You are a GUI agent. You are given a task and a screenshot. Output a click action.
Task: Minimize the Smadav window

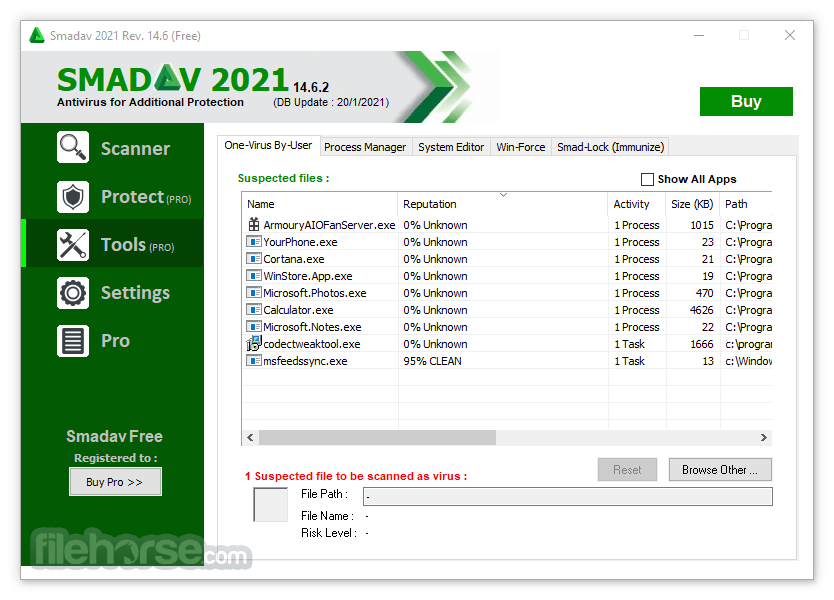(x=699, y=35)
